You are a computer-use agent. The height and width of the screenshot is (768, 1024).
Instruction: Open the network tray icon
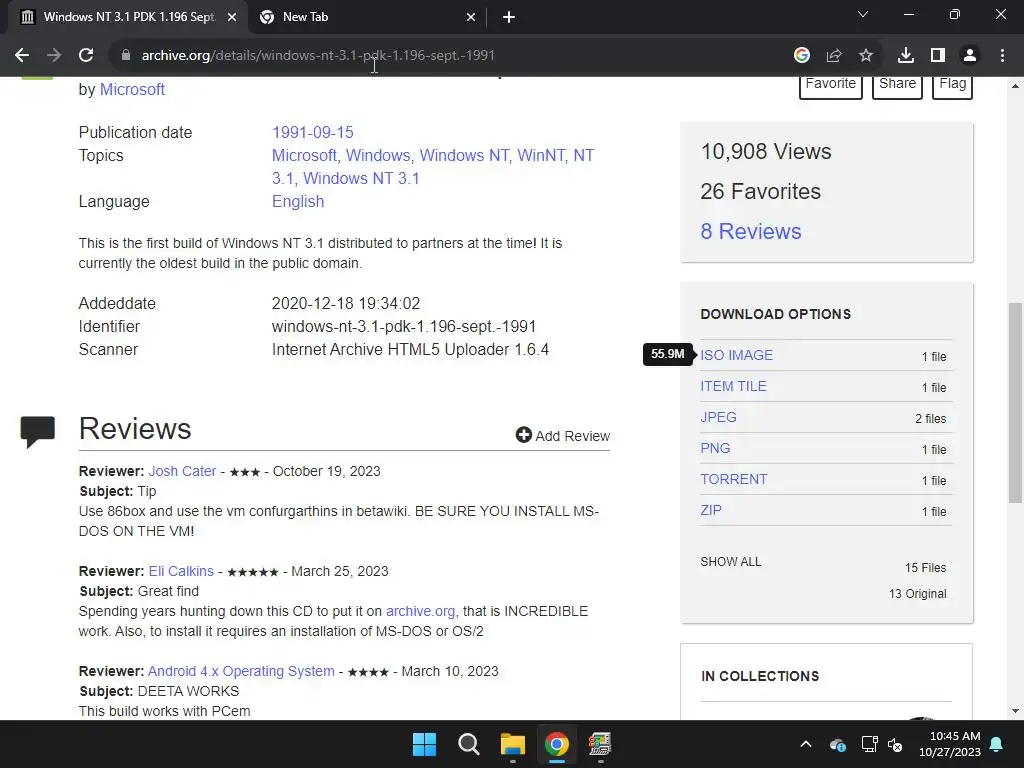869,744
